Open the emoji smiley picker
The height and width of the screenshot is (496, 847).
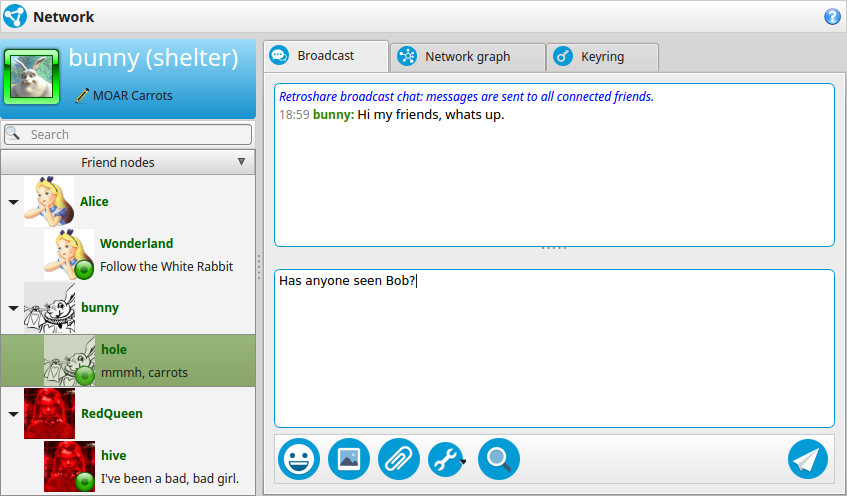tap(299, 459)
